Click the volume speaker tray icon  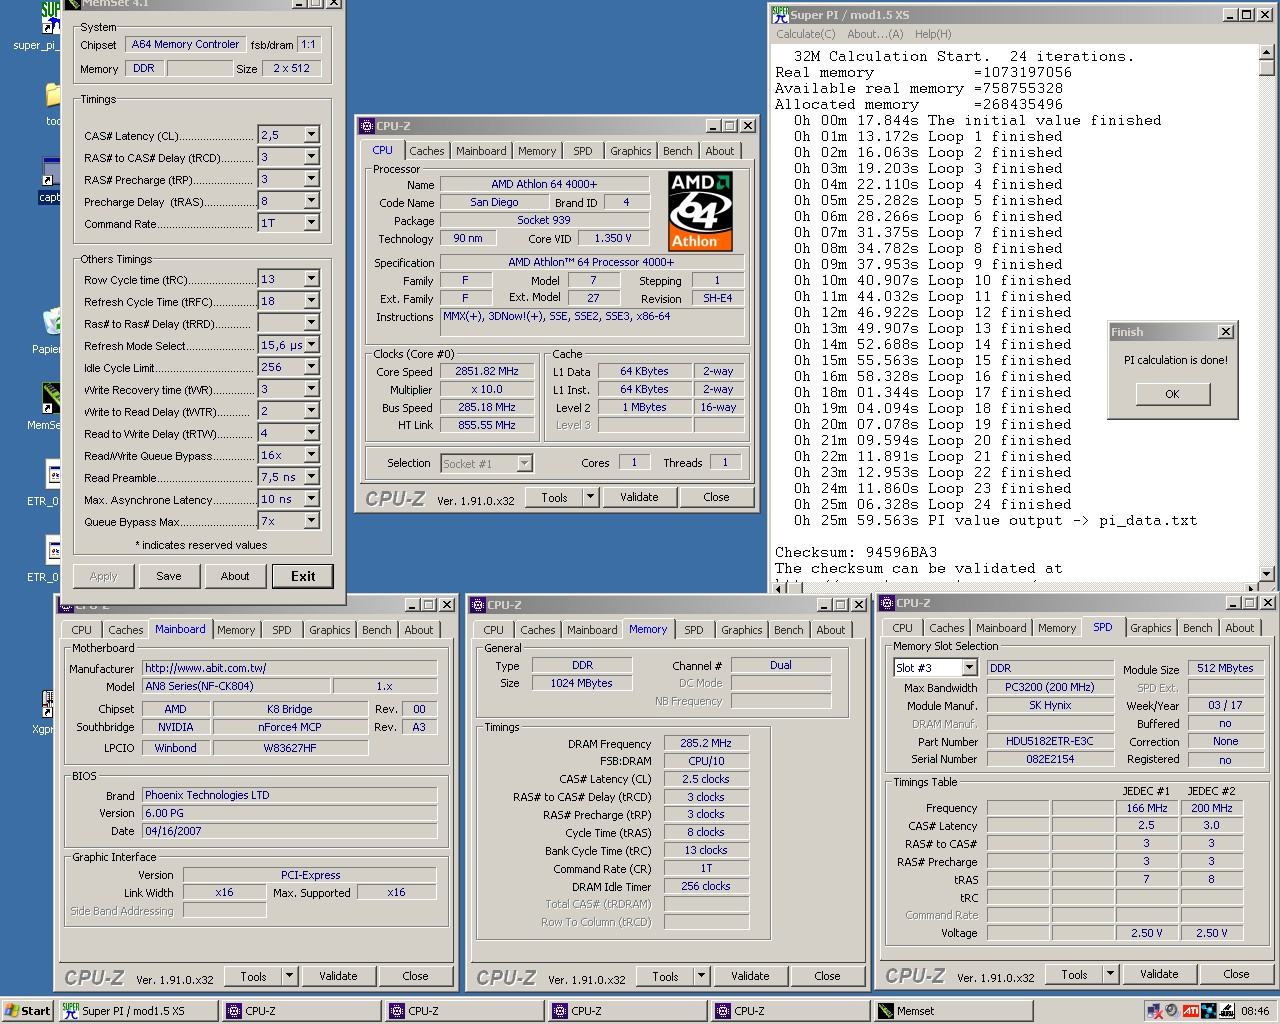1174,1011
